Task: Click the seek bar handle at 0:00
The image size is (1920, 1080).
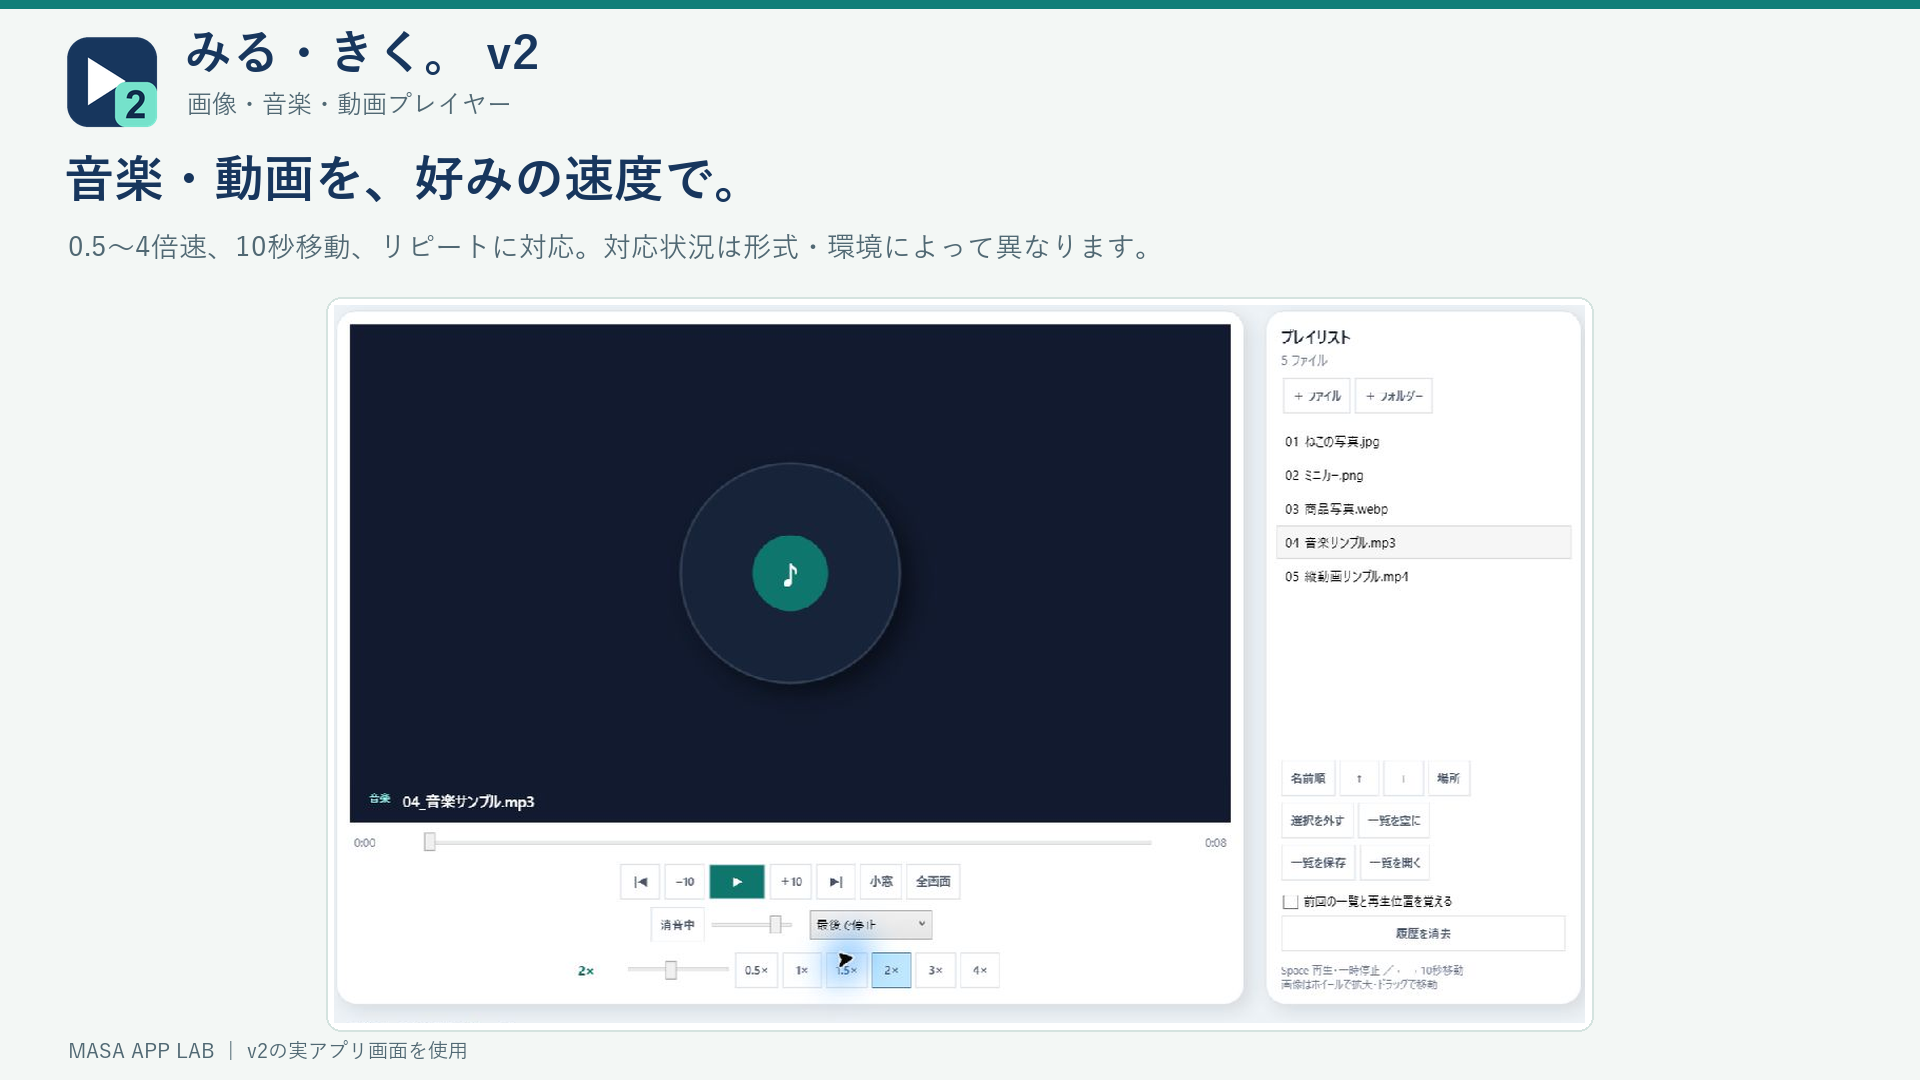Action: [x=430, y=842]
